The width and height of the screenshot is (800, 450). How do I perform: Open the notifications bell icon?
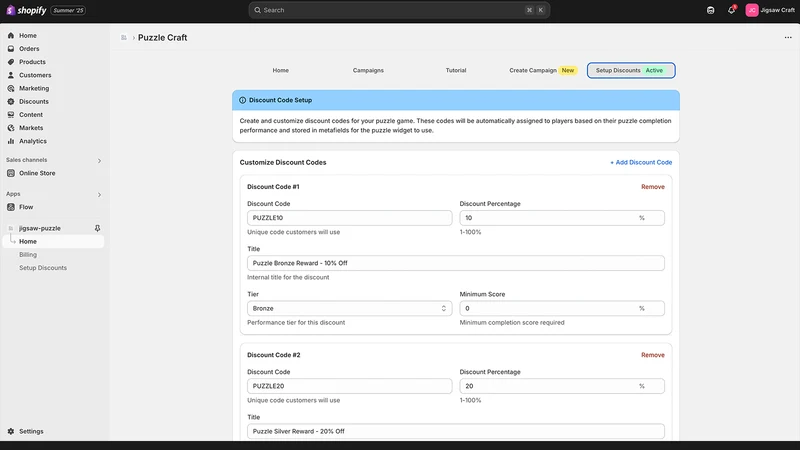pyautogui.click(x=731, y=10)
